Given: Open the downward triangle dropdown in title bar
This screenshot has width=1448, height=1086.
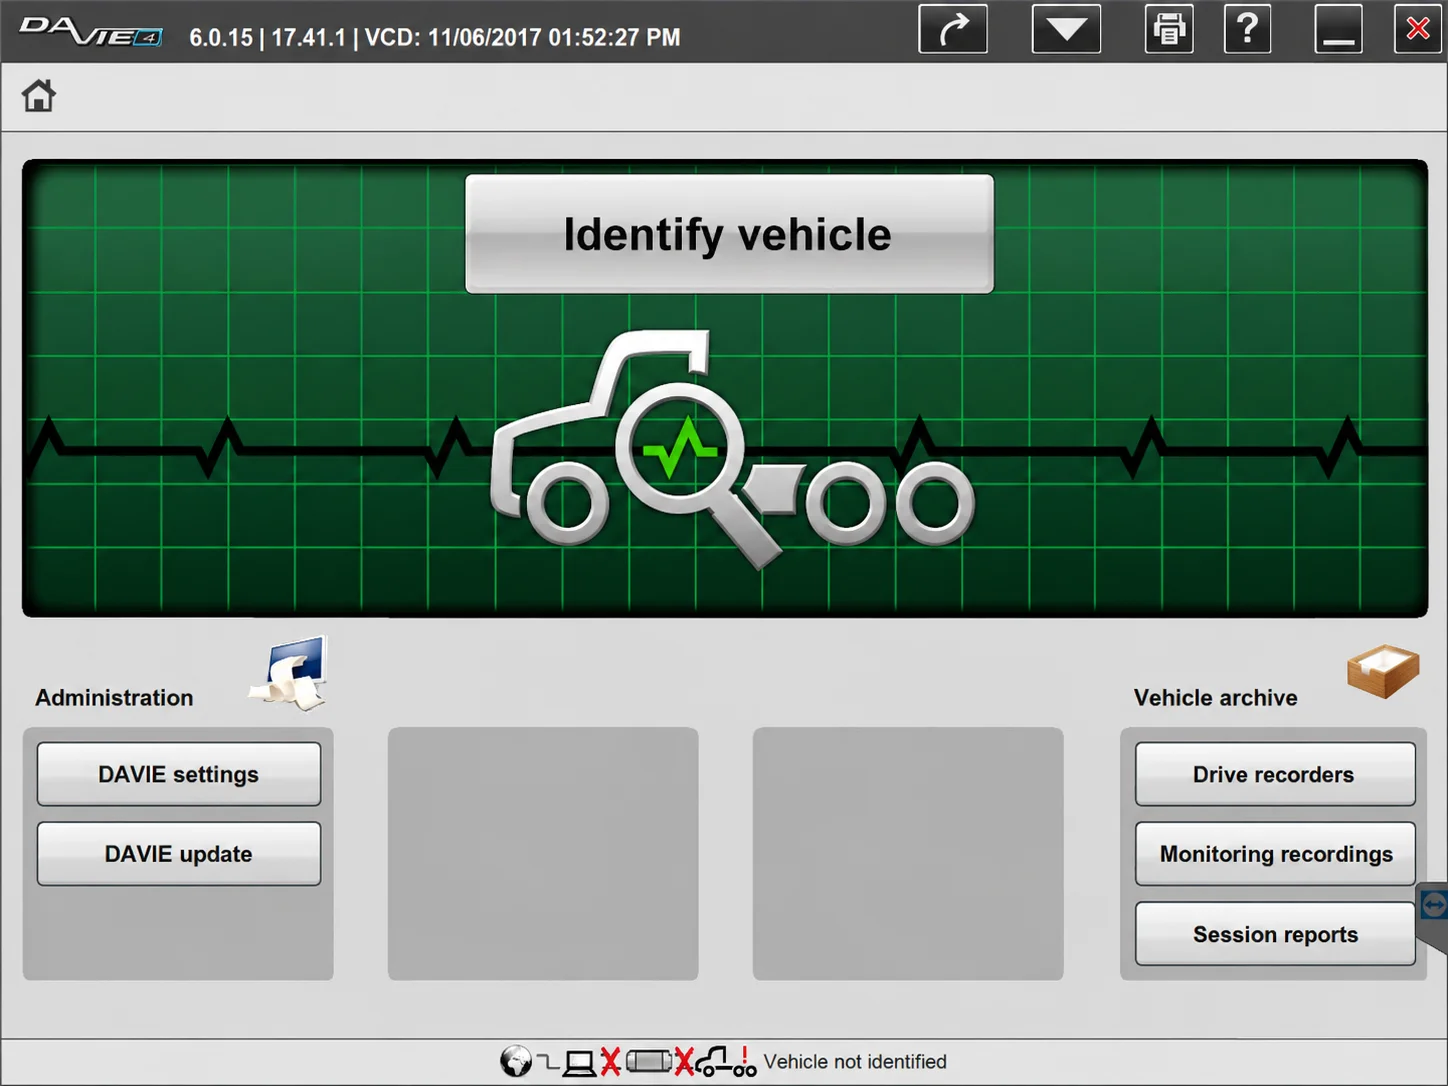Looking at the screenshot, I should 1067,29.
